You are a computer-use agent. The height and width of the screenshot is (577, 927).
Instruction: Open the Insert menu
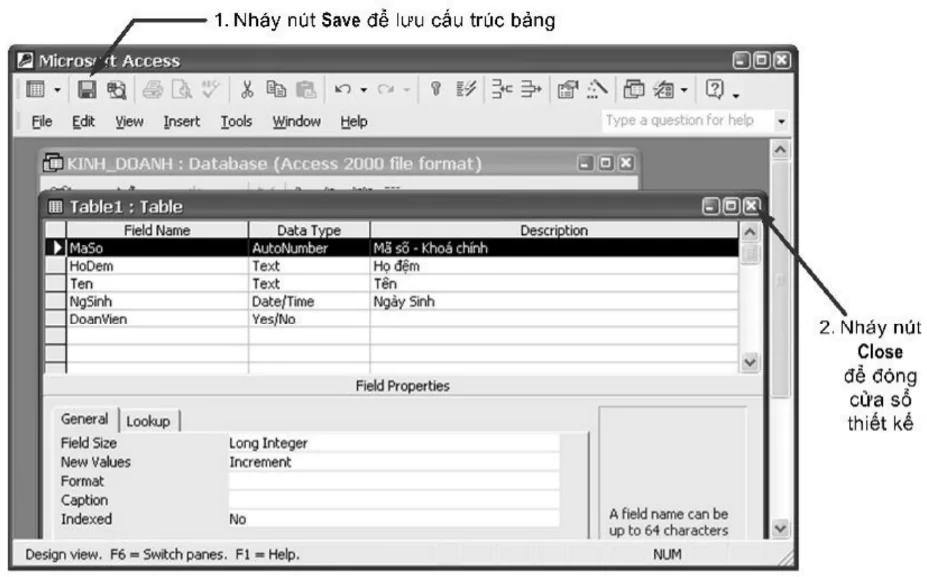(181, 122)
